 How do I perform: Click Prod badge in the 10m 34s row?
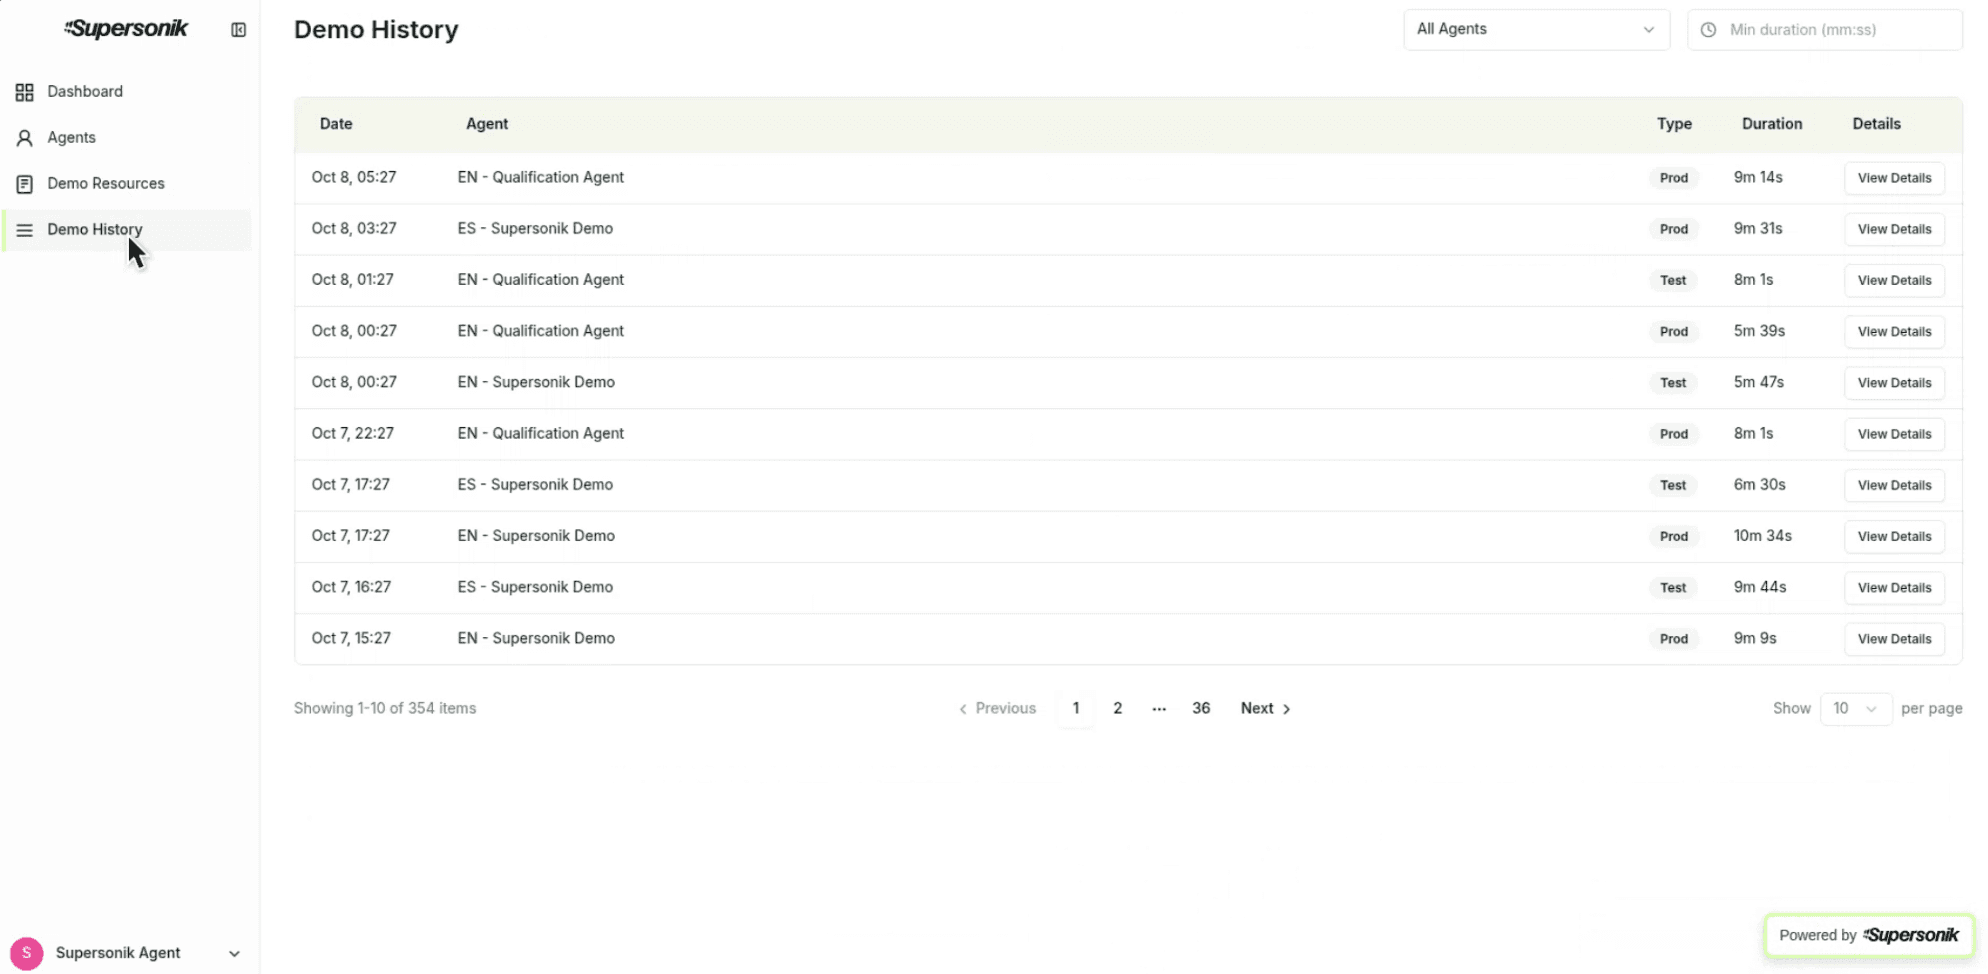(1674, 536)
